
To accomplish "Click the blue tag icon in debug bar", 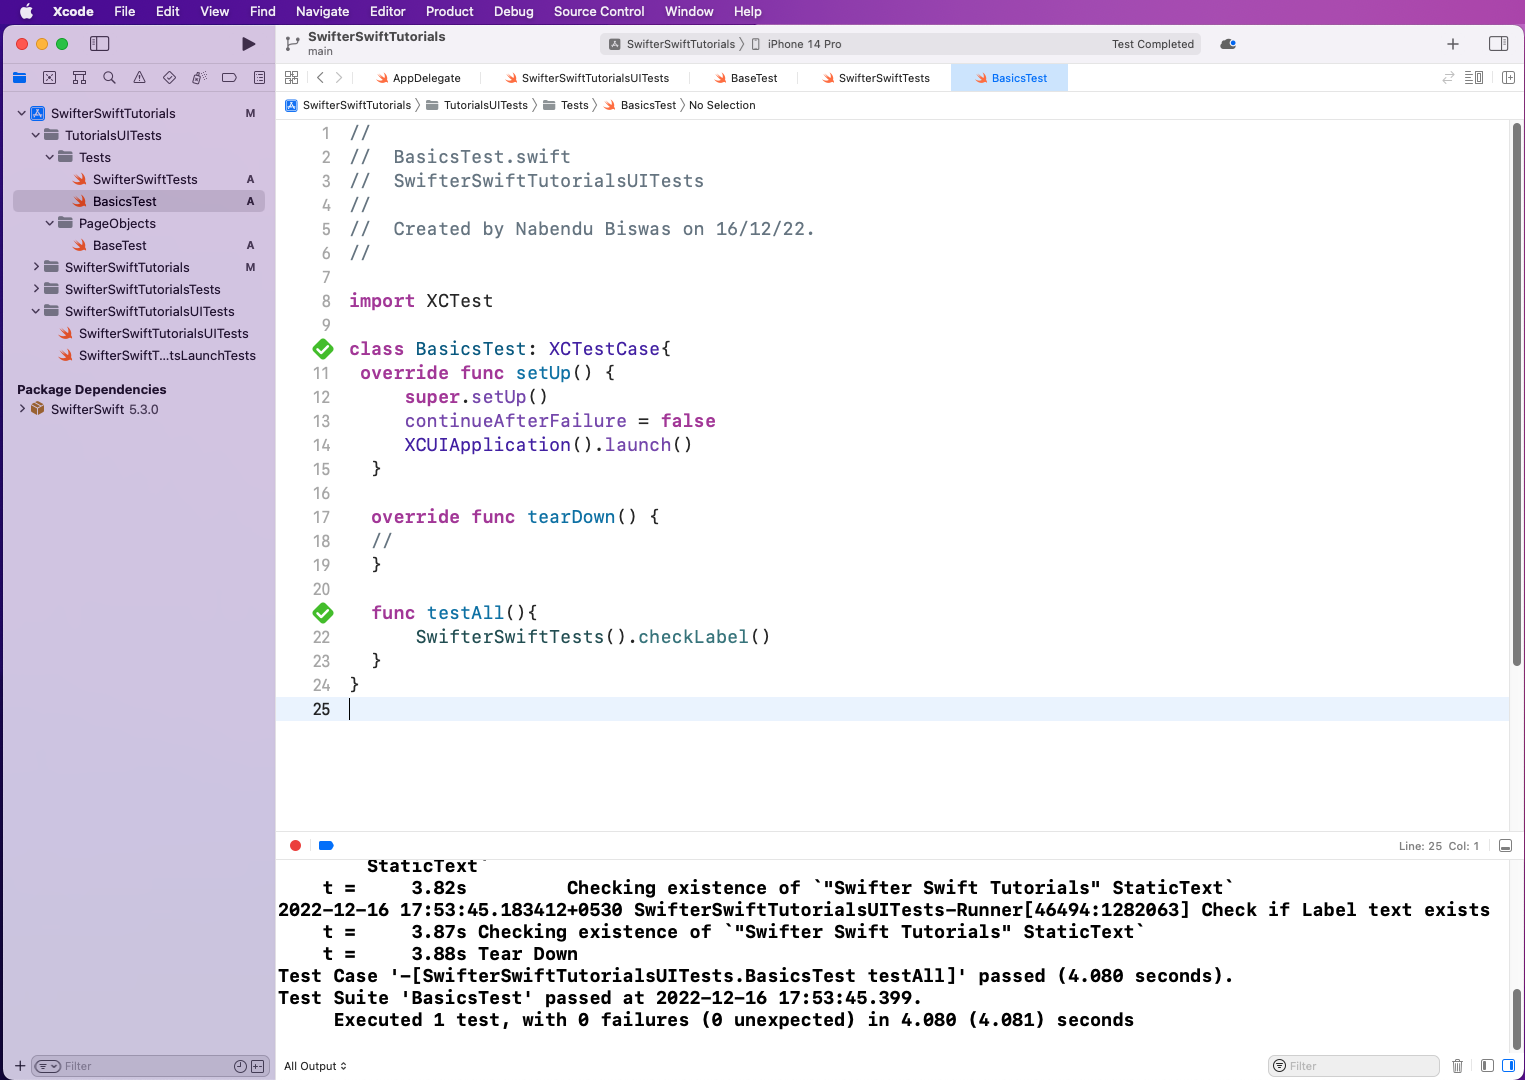I will pos(326,846).
